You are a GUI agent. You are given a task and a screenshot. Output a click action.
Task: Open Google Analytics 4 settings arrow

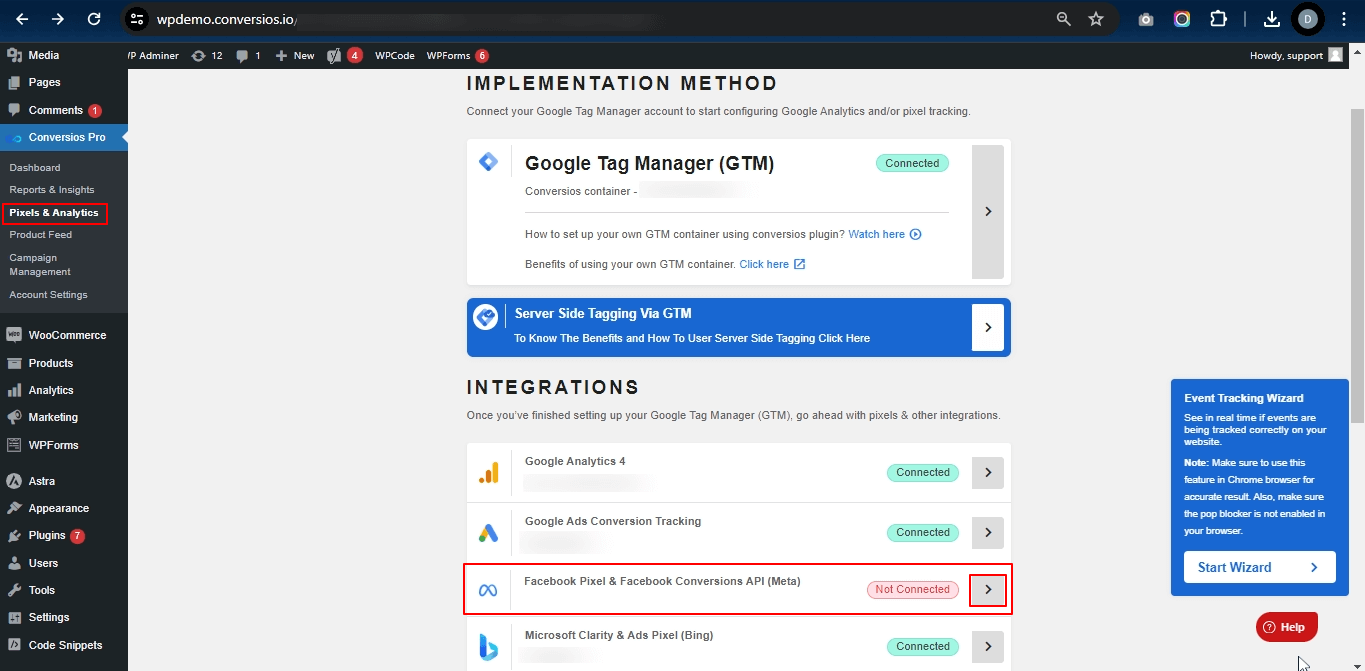pos(988,473)
